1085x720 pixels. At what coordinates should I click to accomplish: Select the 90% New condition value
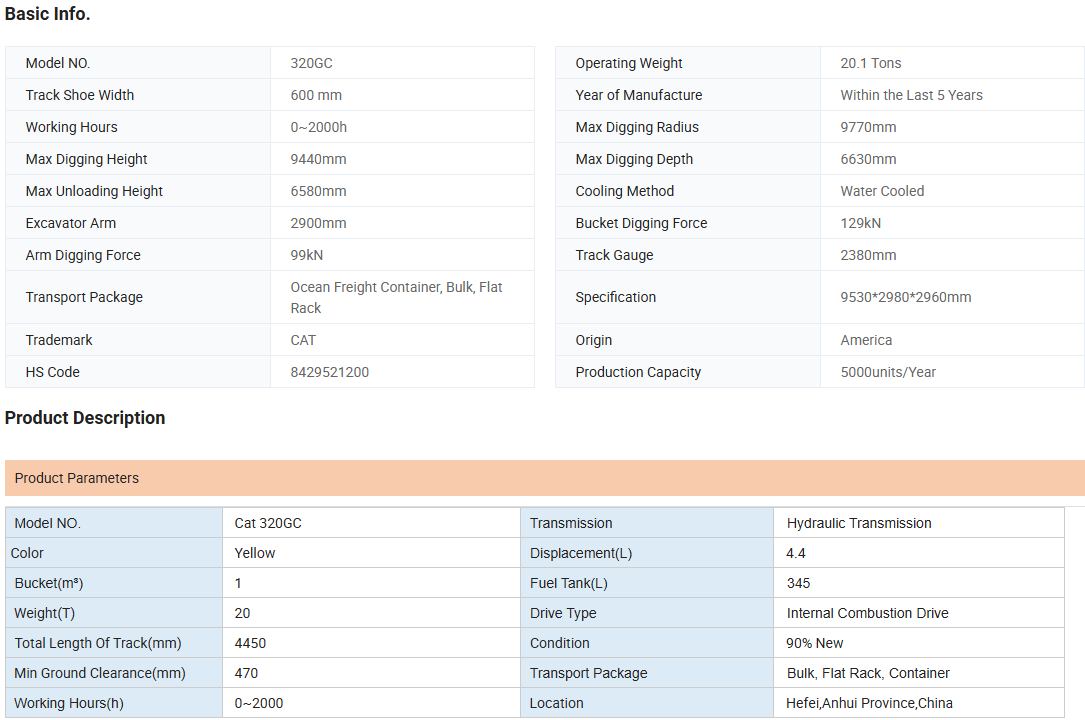(x=815, y=643)
